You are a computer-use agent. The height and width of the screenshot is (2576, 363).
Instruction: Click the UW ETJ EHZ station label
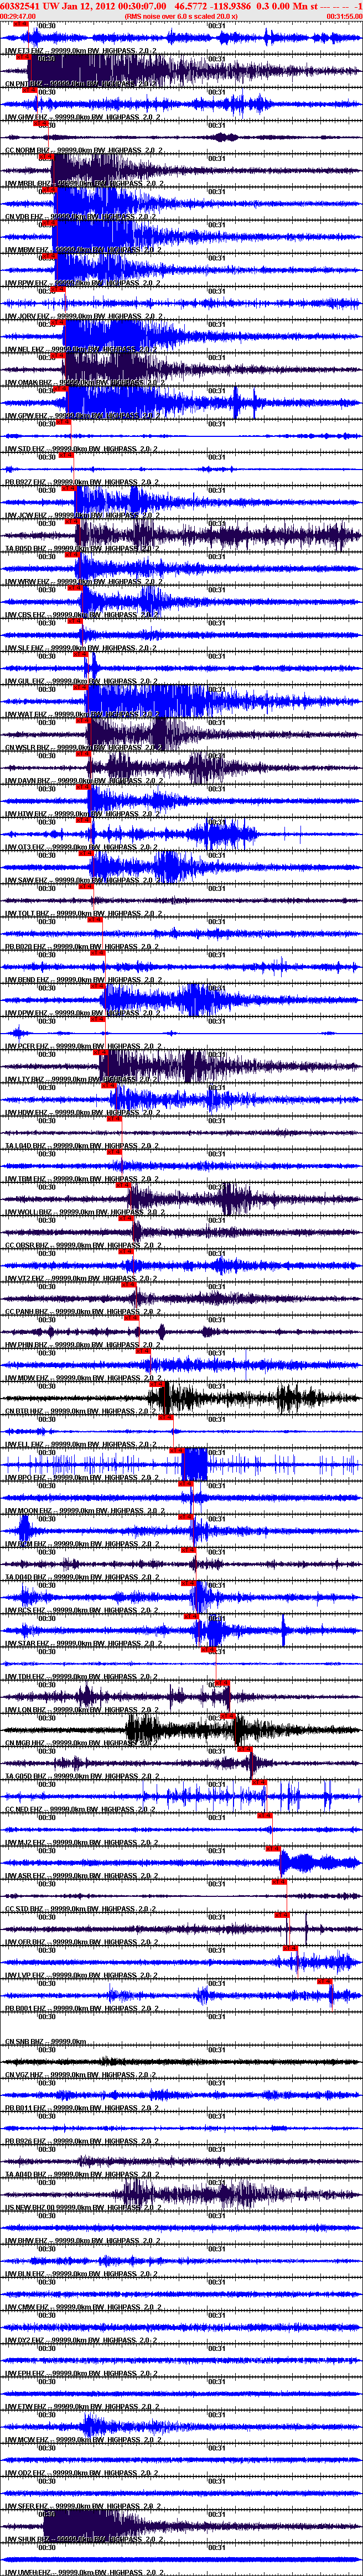click(x=26, y=50)
